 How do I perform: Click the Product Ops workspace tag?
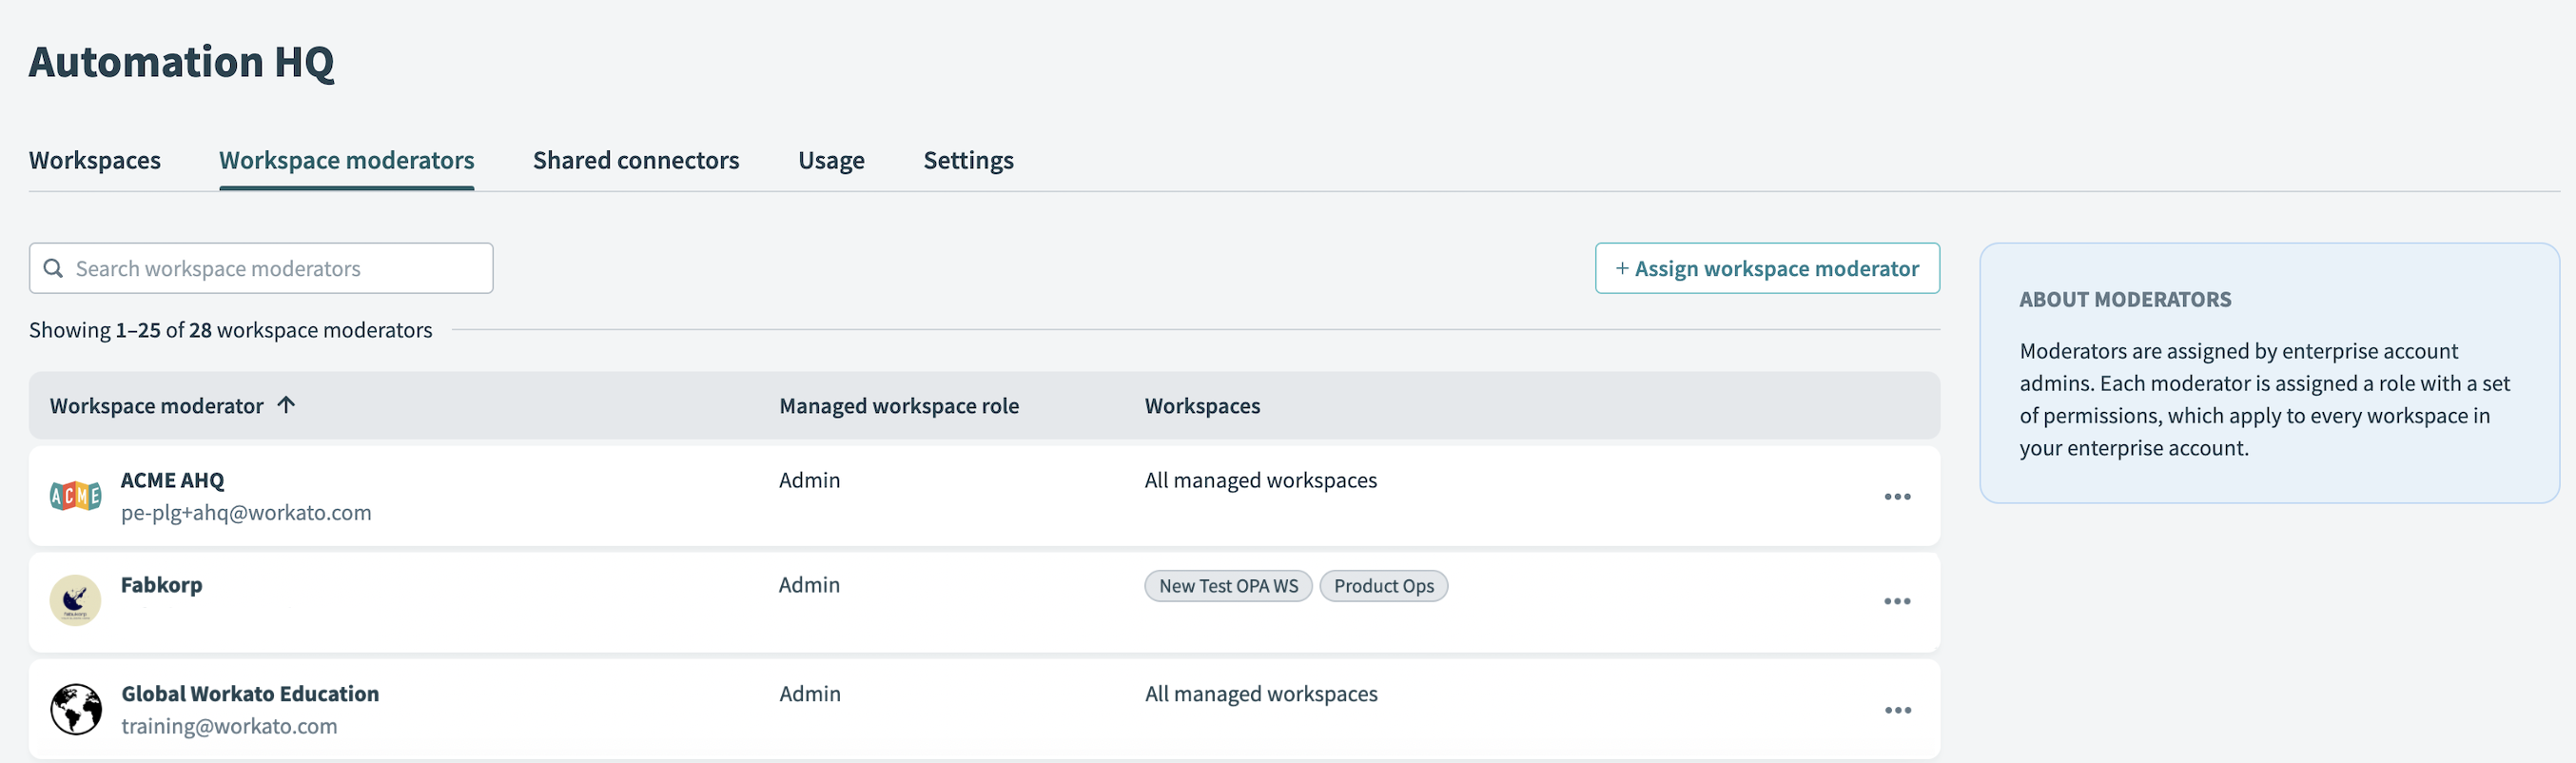[1382, 586]
